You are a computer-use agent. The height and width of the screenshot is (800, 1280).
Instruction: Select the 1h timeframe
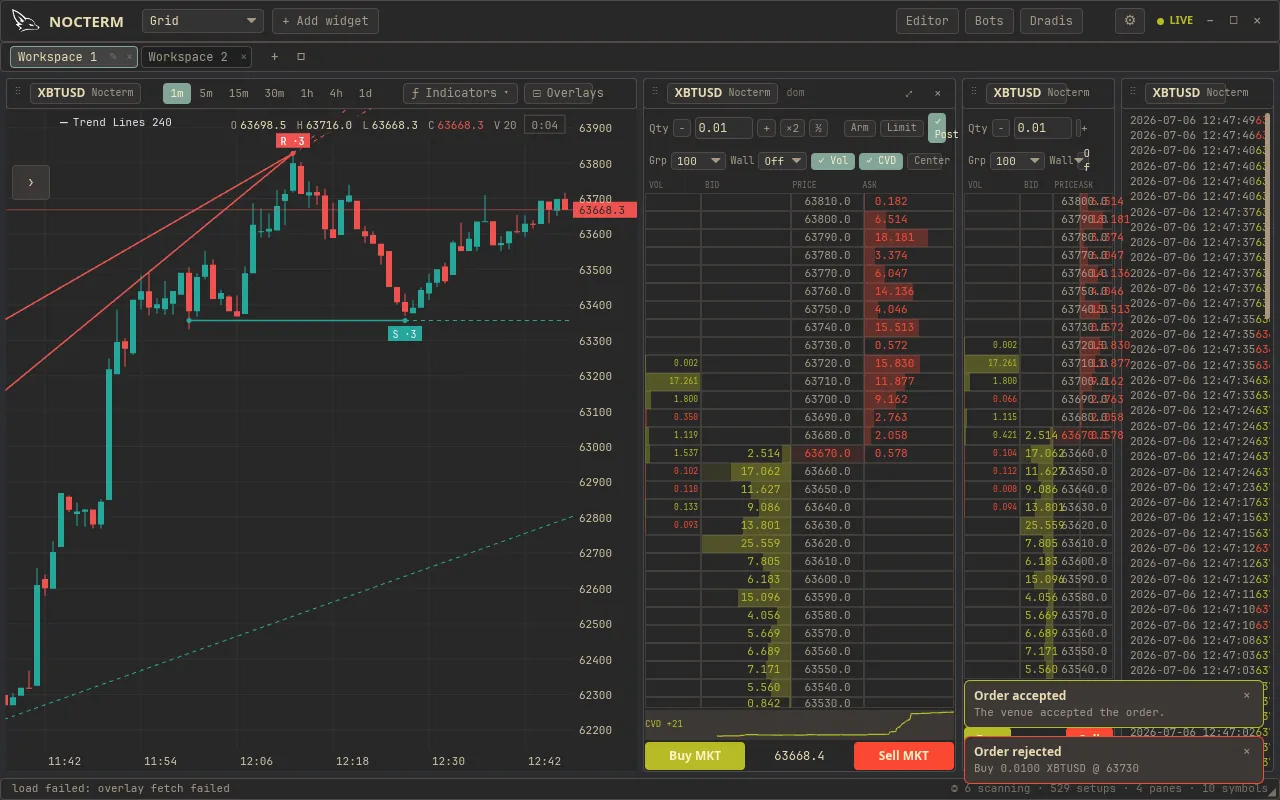pyautogui.click(x=307, y=93)
